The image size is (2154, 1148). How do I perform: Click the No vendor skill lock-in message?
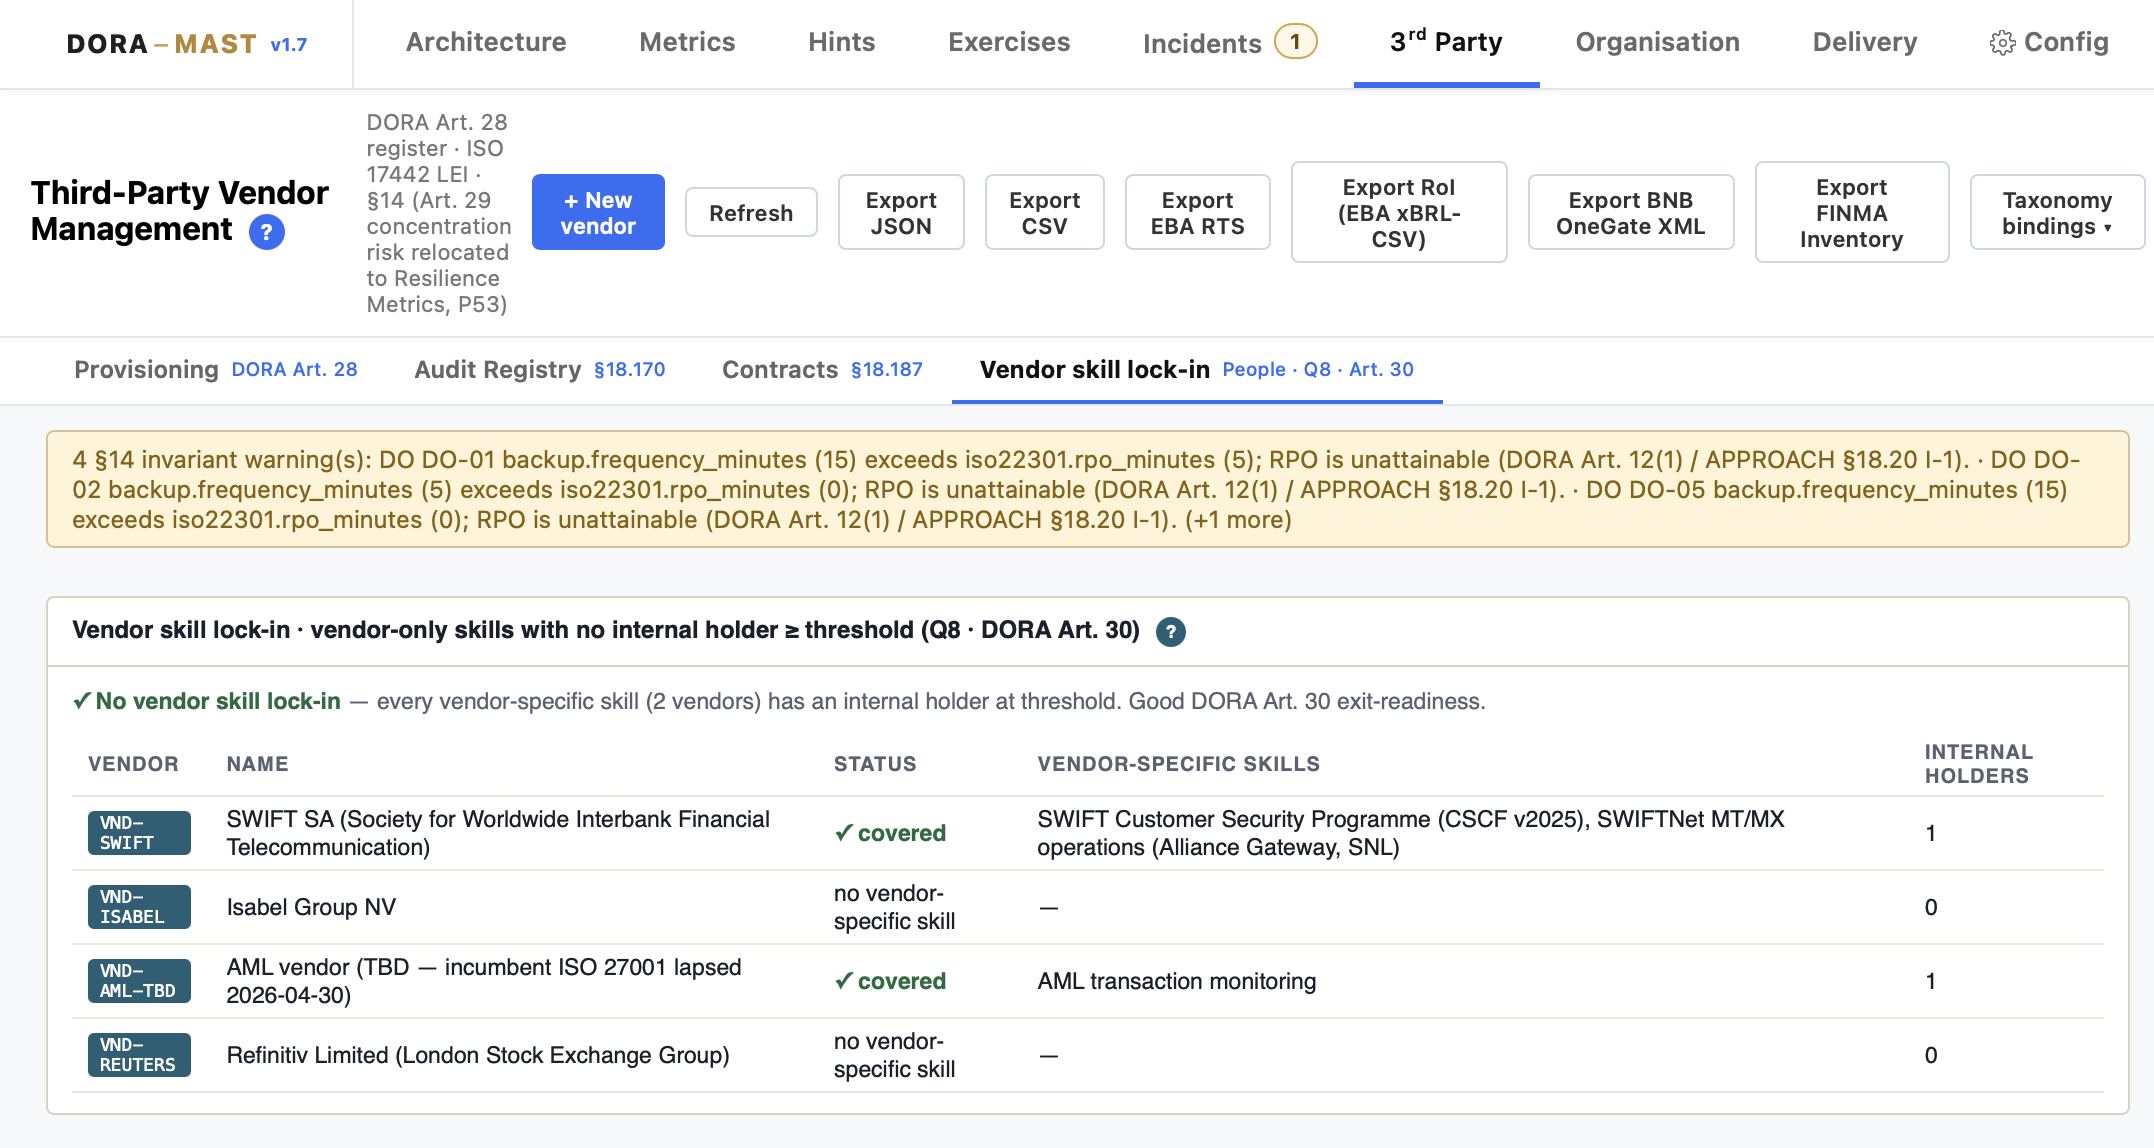point(779,701)
